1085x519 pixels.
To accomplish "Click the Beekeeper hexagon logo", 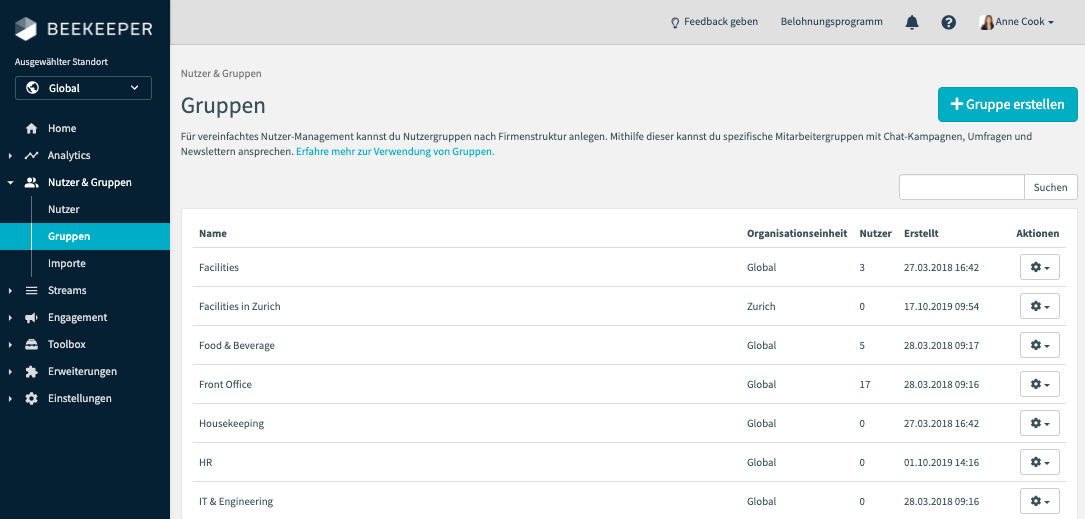I will [x=26, y=30].
